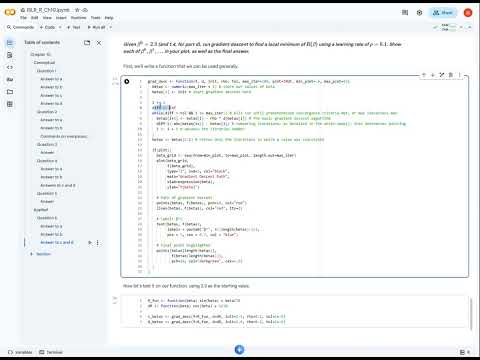This screenshot has height=360, width=480.
Task: Open notebook settings gear icon
Action: click(x=419, y=13)
